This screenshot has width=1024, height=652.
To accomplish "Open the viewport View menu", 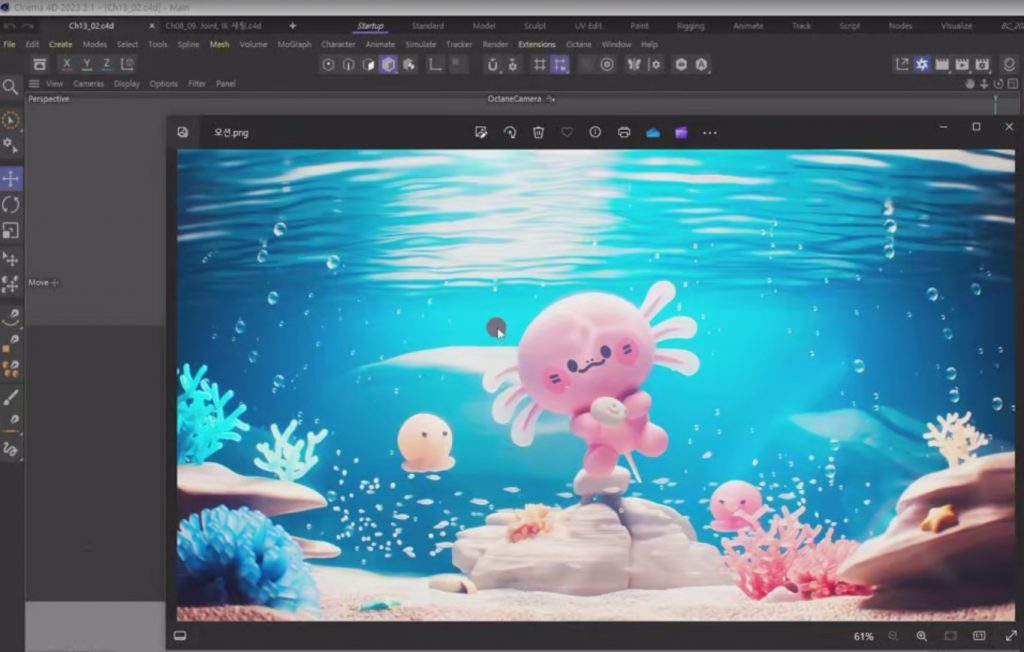I will [54, 84].
